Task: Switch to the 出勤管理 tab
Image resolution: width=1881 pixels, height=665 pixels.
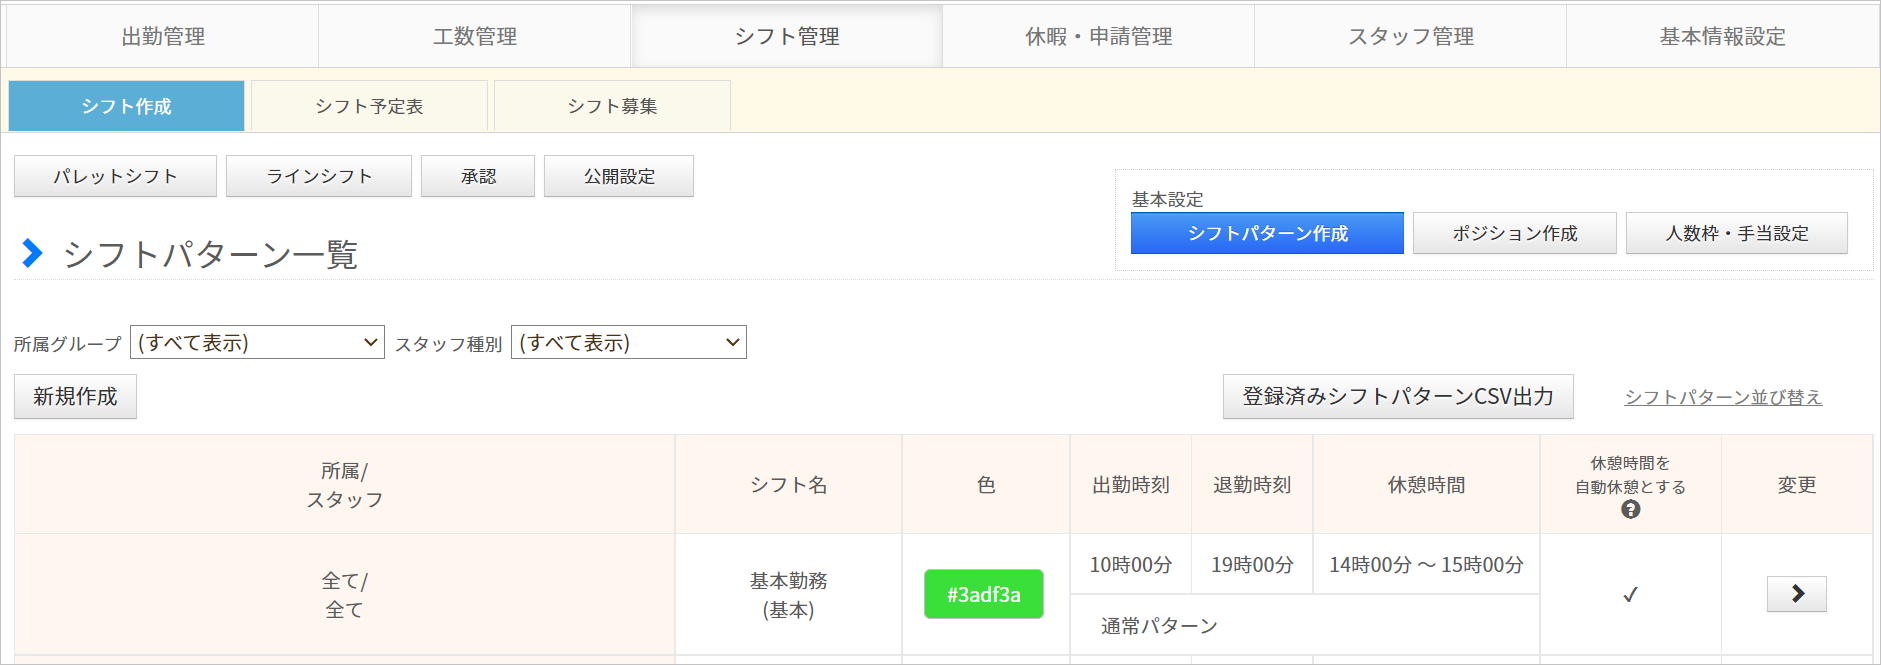Action: coord(163,37)
